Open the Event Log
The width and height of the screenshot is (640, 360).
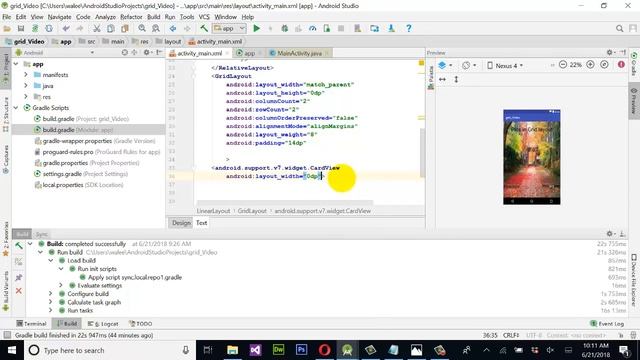point(607,324)
